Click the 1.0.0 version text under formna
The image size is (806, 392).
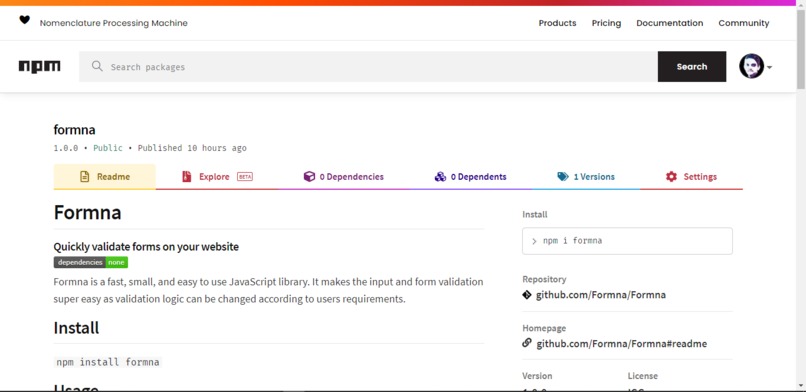[66, 148]
